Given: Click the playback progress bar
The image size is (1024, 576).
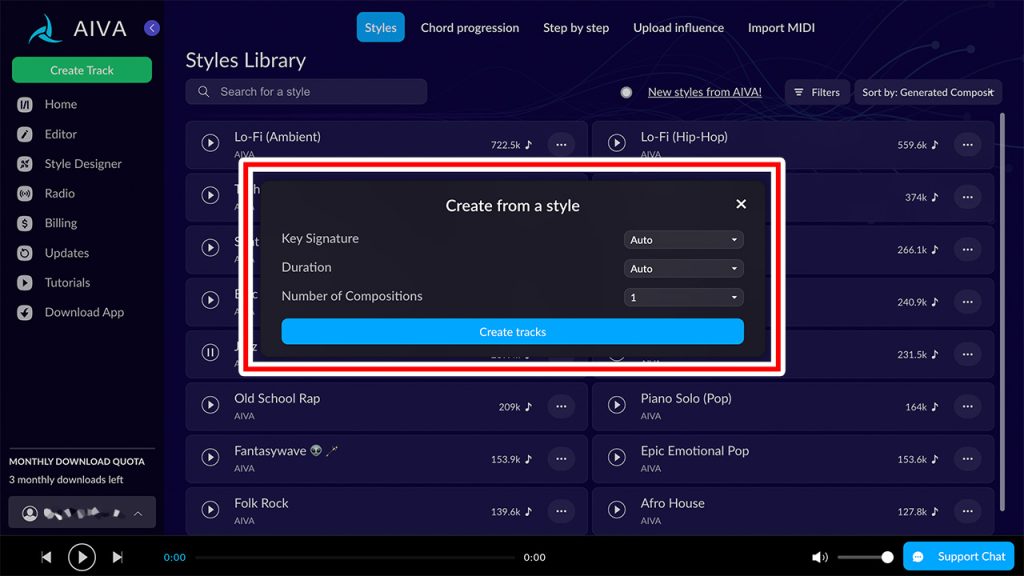Looking at the screenshot, I should (355, 558).
